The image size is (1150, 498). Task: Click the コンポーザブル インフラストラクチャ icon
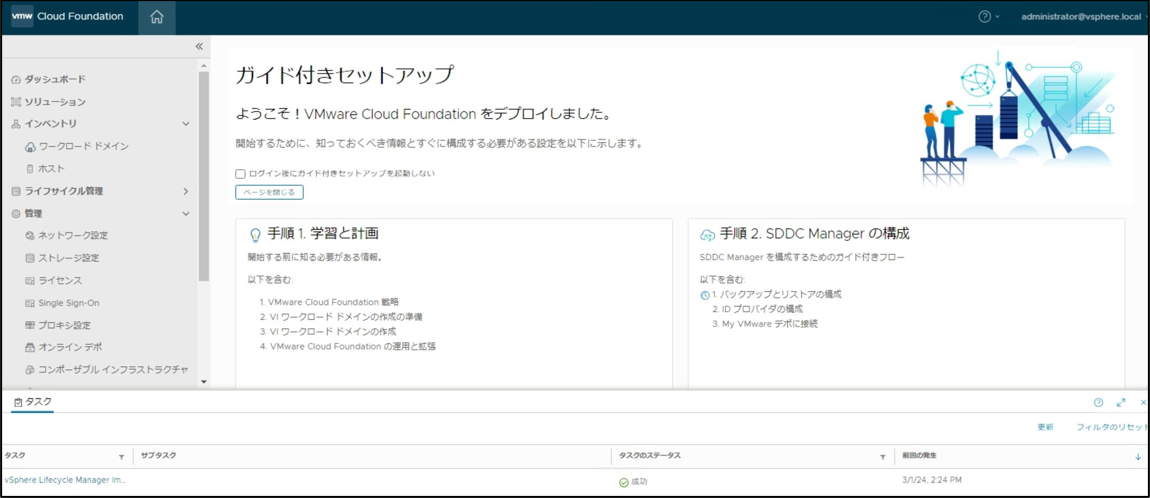(30, 370)
